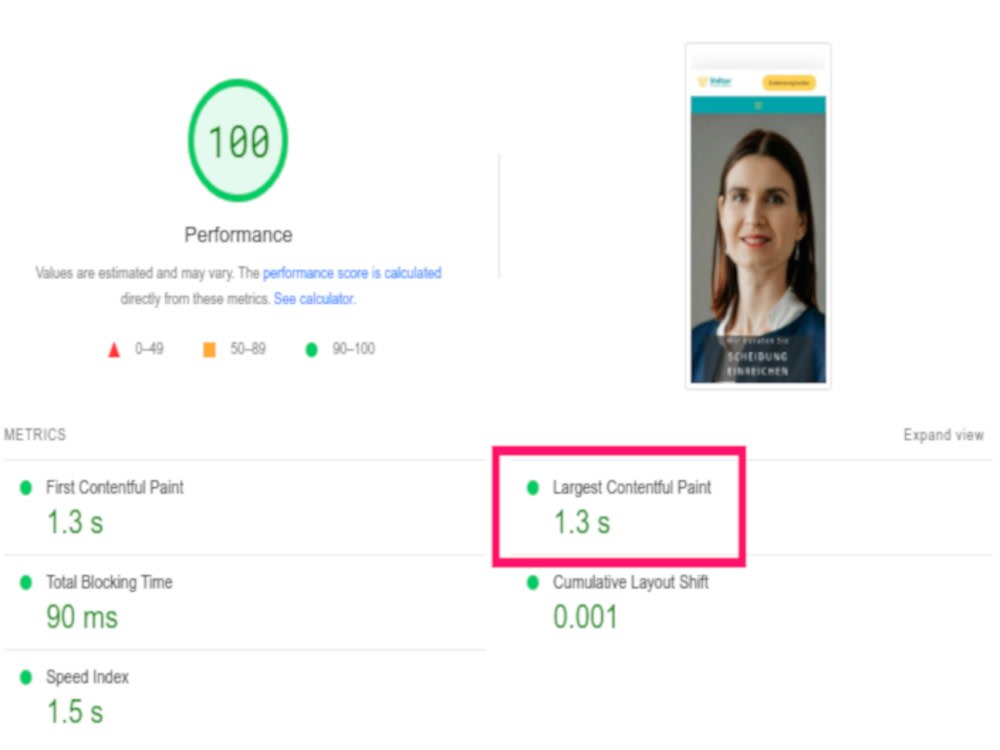This screenshot has height=750, width=1000.
Task: Click the yellow button in the thumbnail header
Action: pos(789,83)
